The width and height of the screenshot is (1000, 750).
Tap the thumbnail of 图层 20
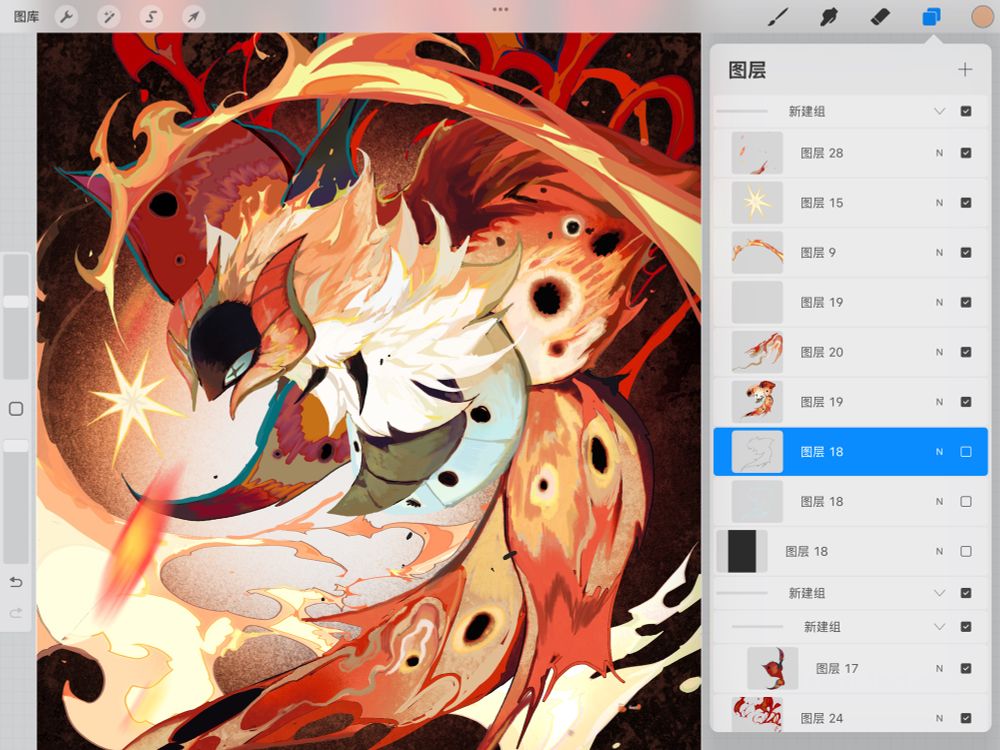[757, 352]
